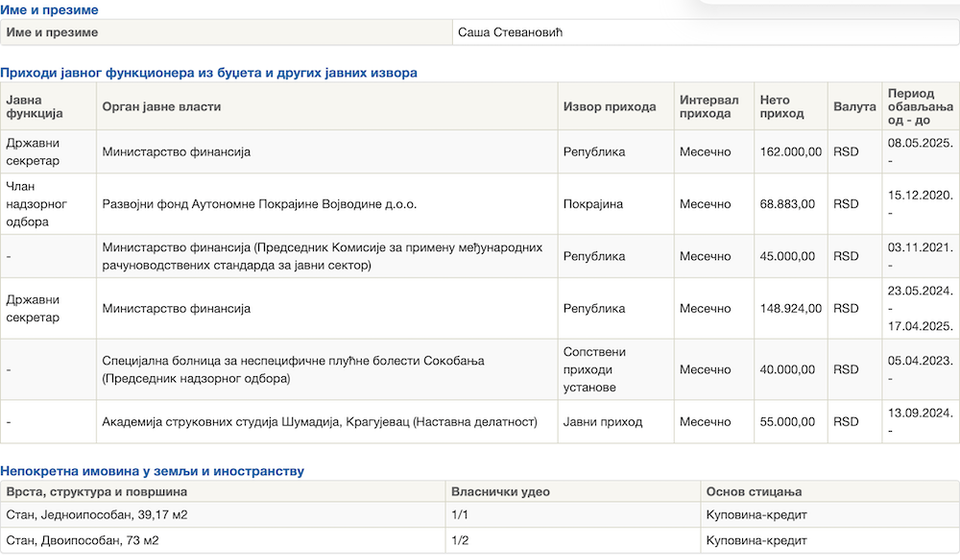Image resolution: width=960 pixels, height=560 pixels.
Task: Click 'RSD' in the 55.000,00 row
Action: click(x=846, y=422)
